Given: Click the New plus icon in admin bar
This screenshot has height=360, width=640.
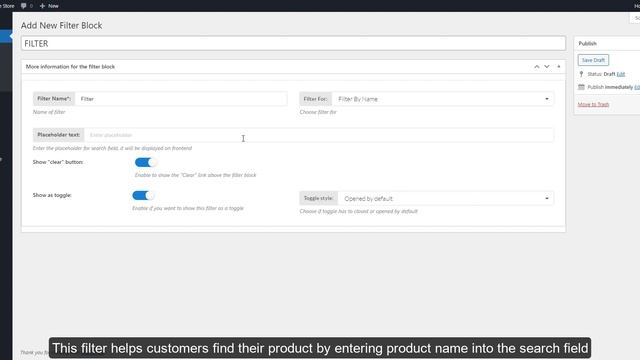Looking at the screenshot, I should [x=42, y=6].
